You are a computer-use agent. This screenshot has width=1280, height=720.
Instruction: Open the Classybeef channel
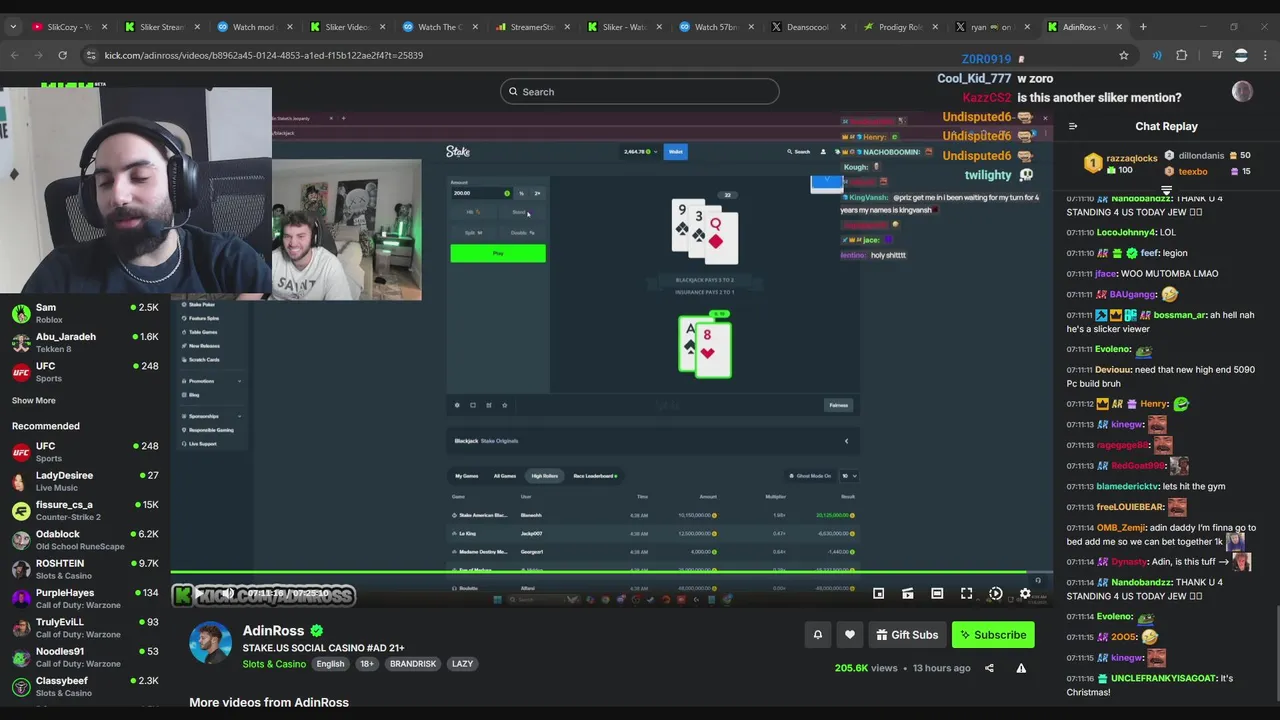[x=85, y=686]
